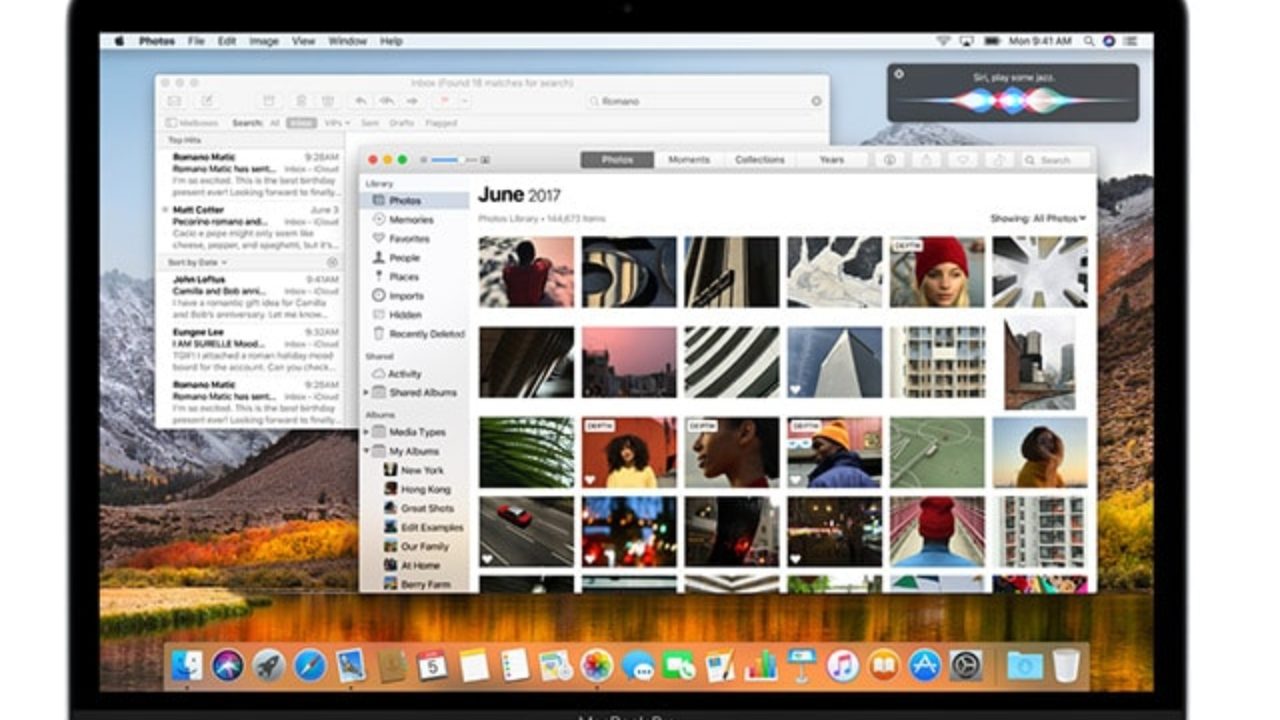Open the Matt Cotter email in Mail
The width and height of the screenshot is (1280, 720).
251,227
